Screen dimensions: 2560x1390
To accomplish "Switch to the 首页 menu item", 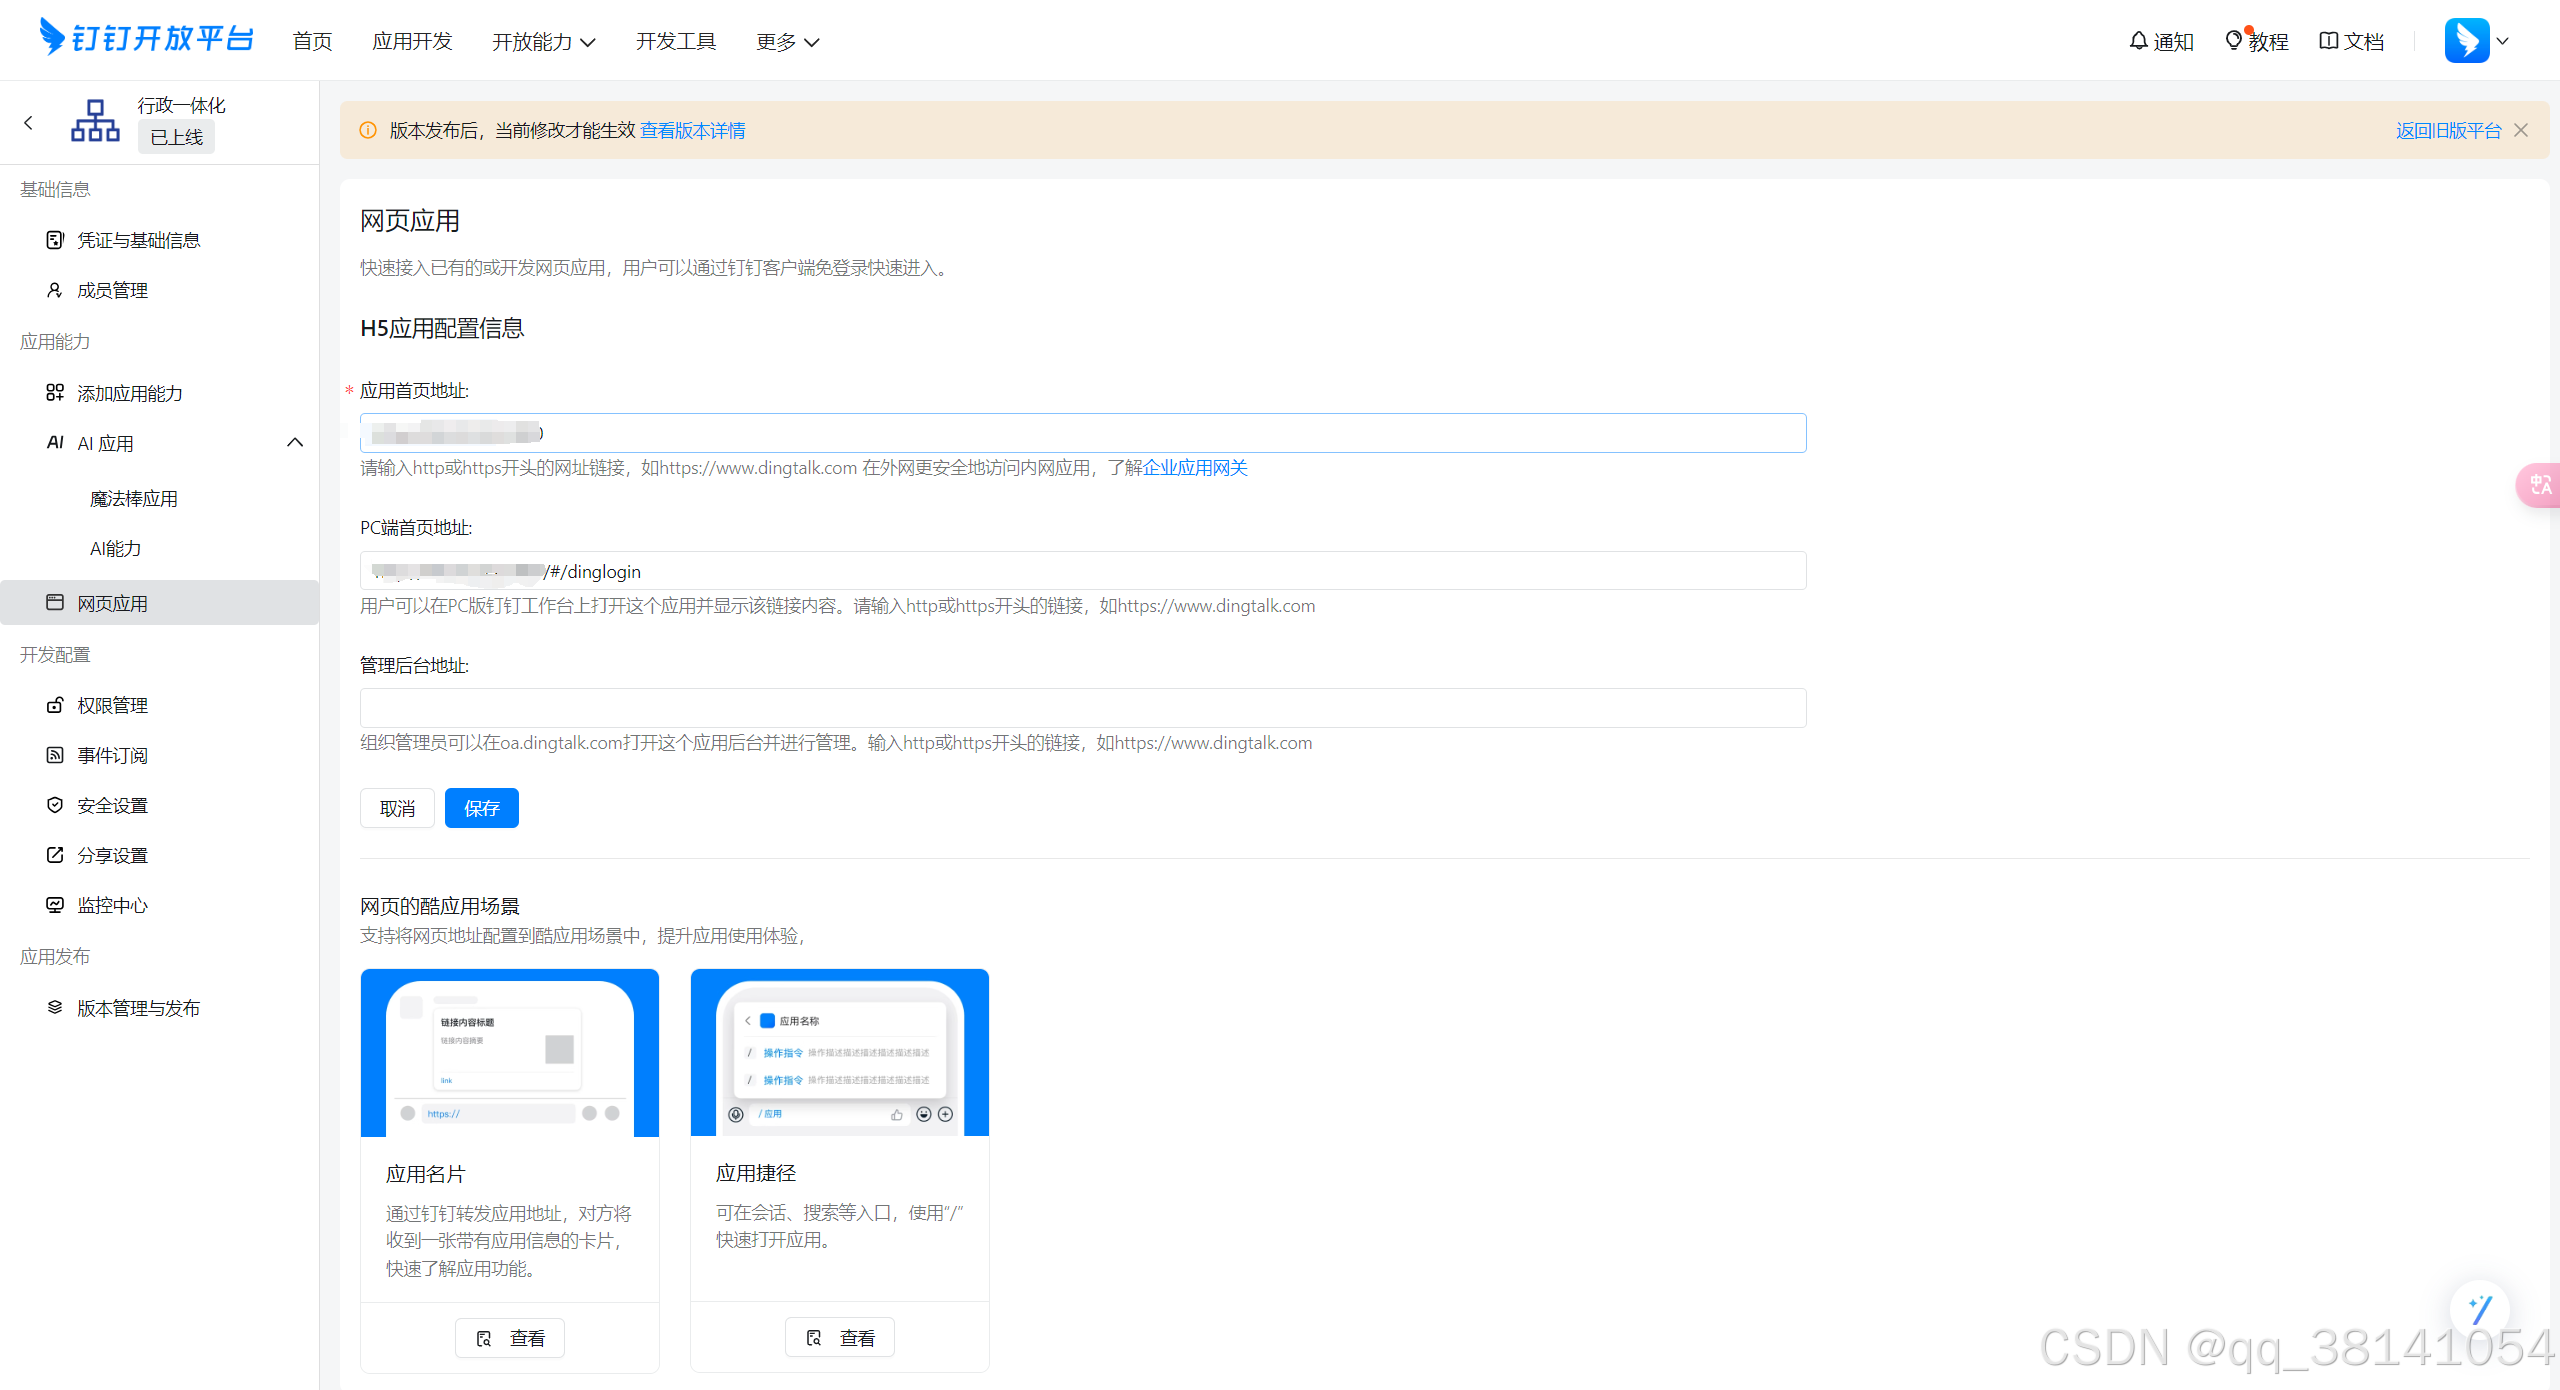I will point(311,41).
